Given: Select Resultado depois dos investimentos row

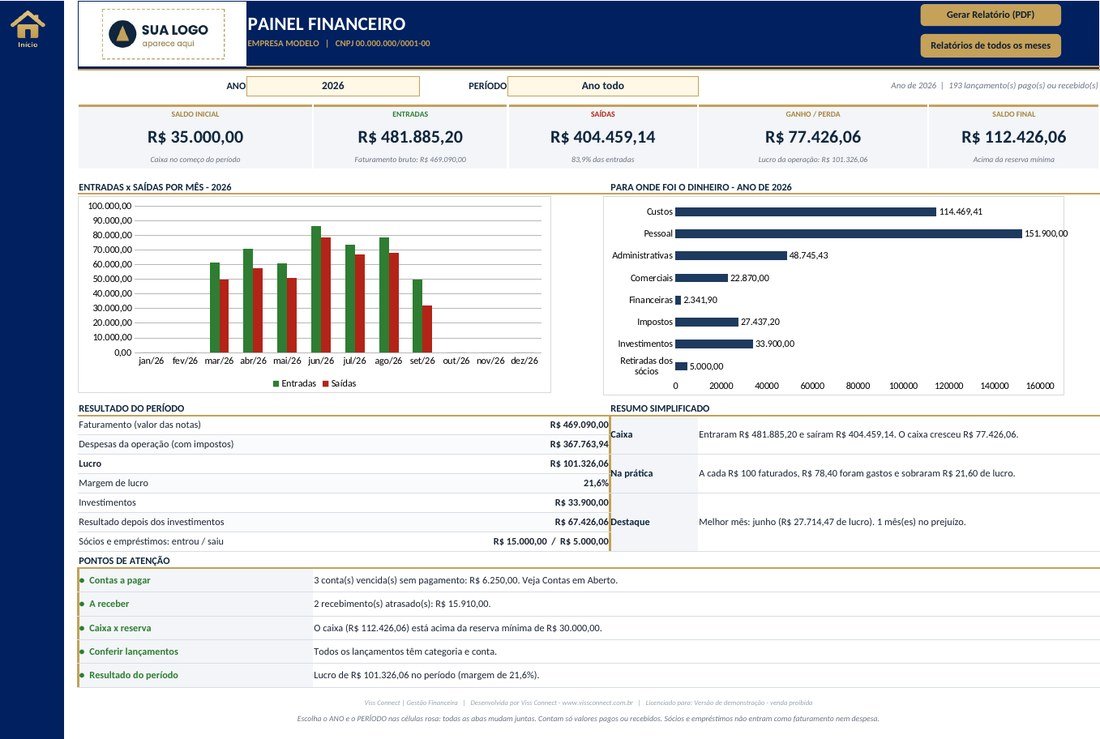Looking at the screenshot, I should point(344,522).
